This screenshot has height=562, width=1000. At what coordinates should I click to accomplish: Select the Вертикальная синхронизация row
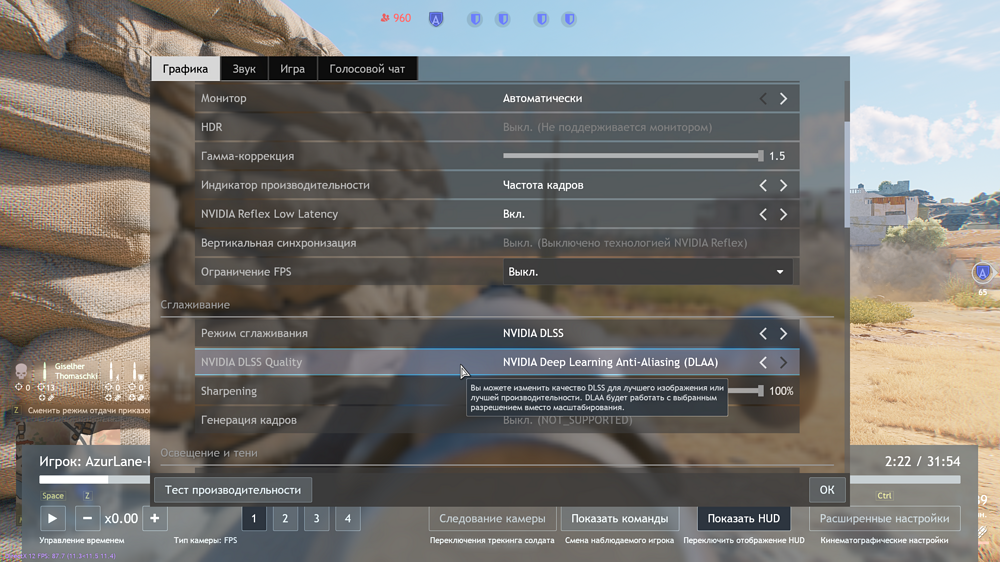click(497, 243)
